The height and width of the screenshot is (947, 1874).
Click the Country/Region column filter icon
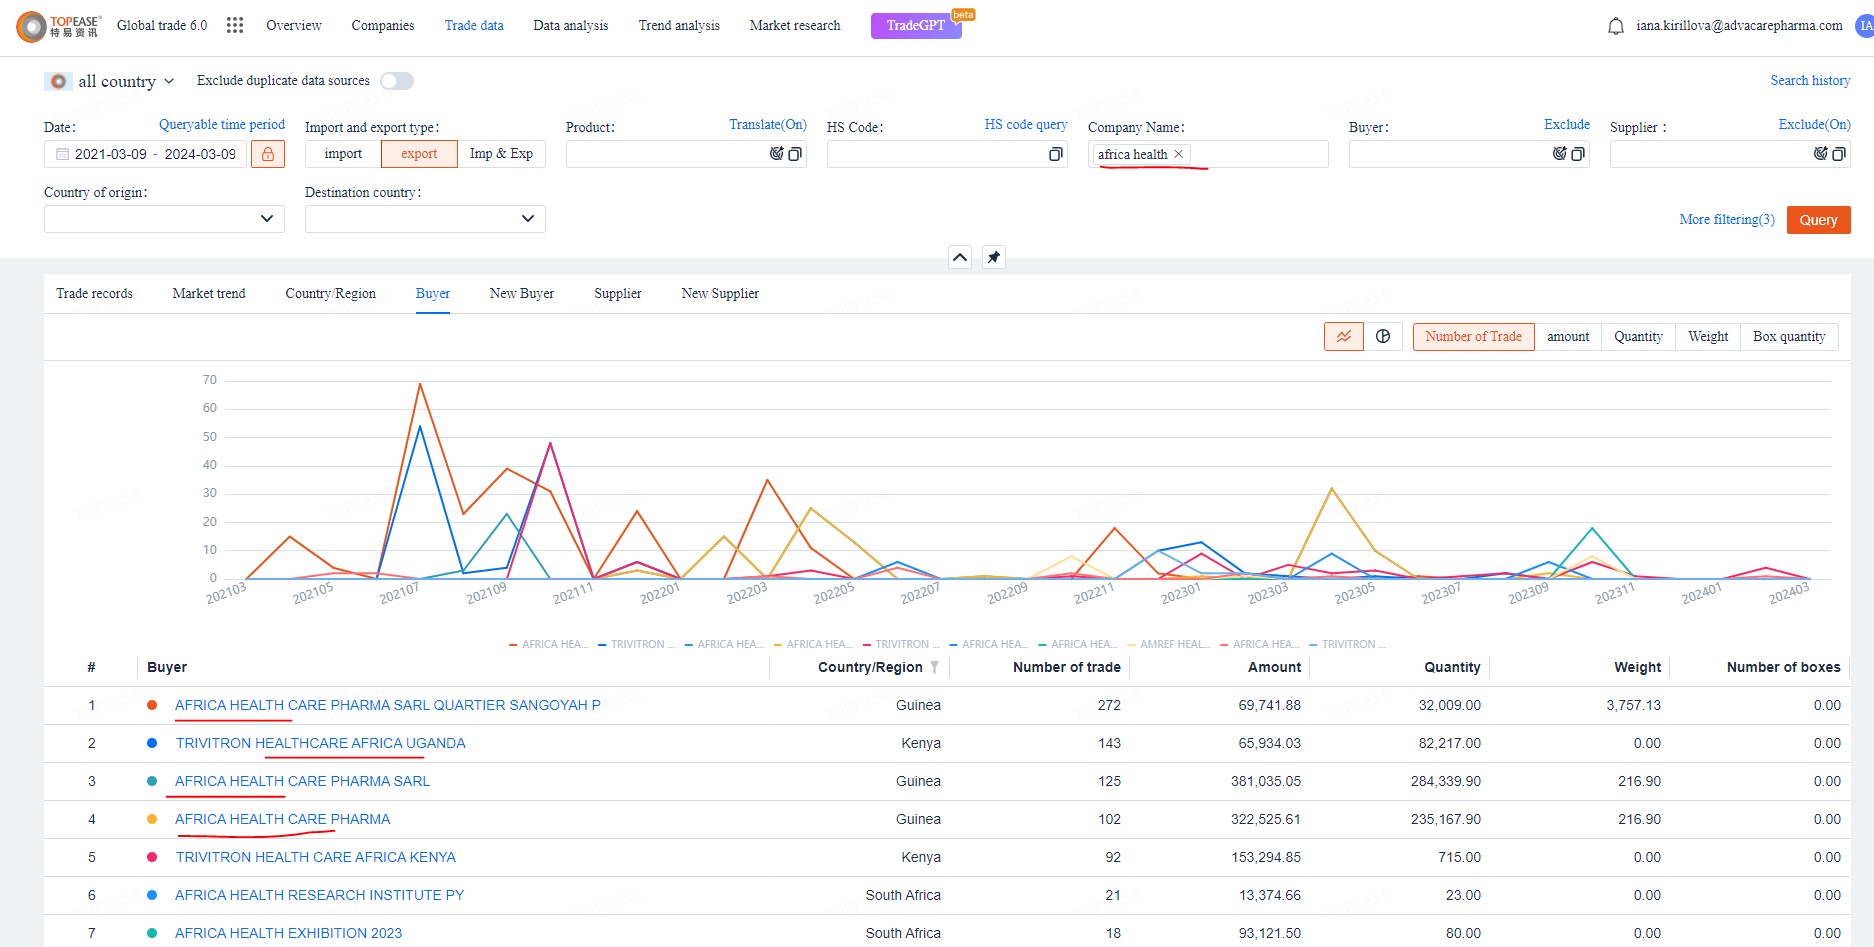(x=934, y=667)
